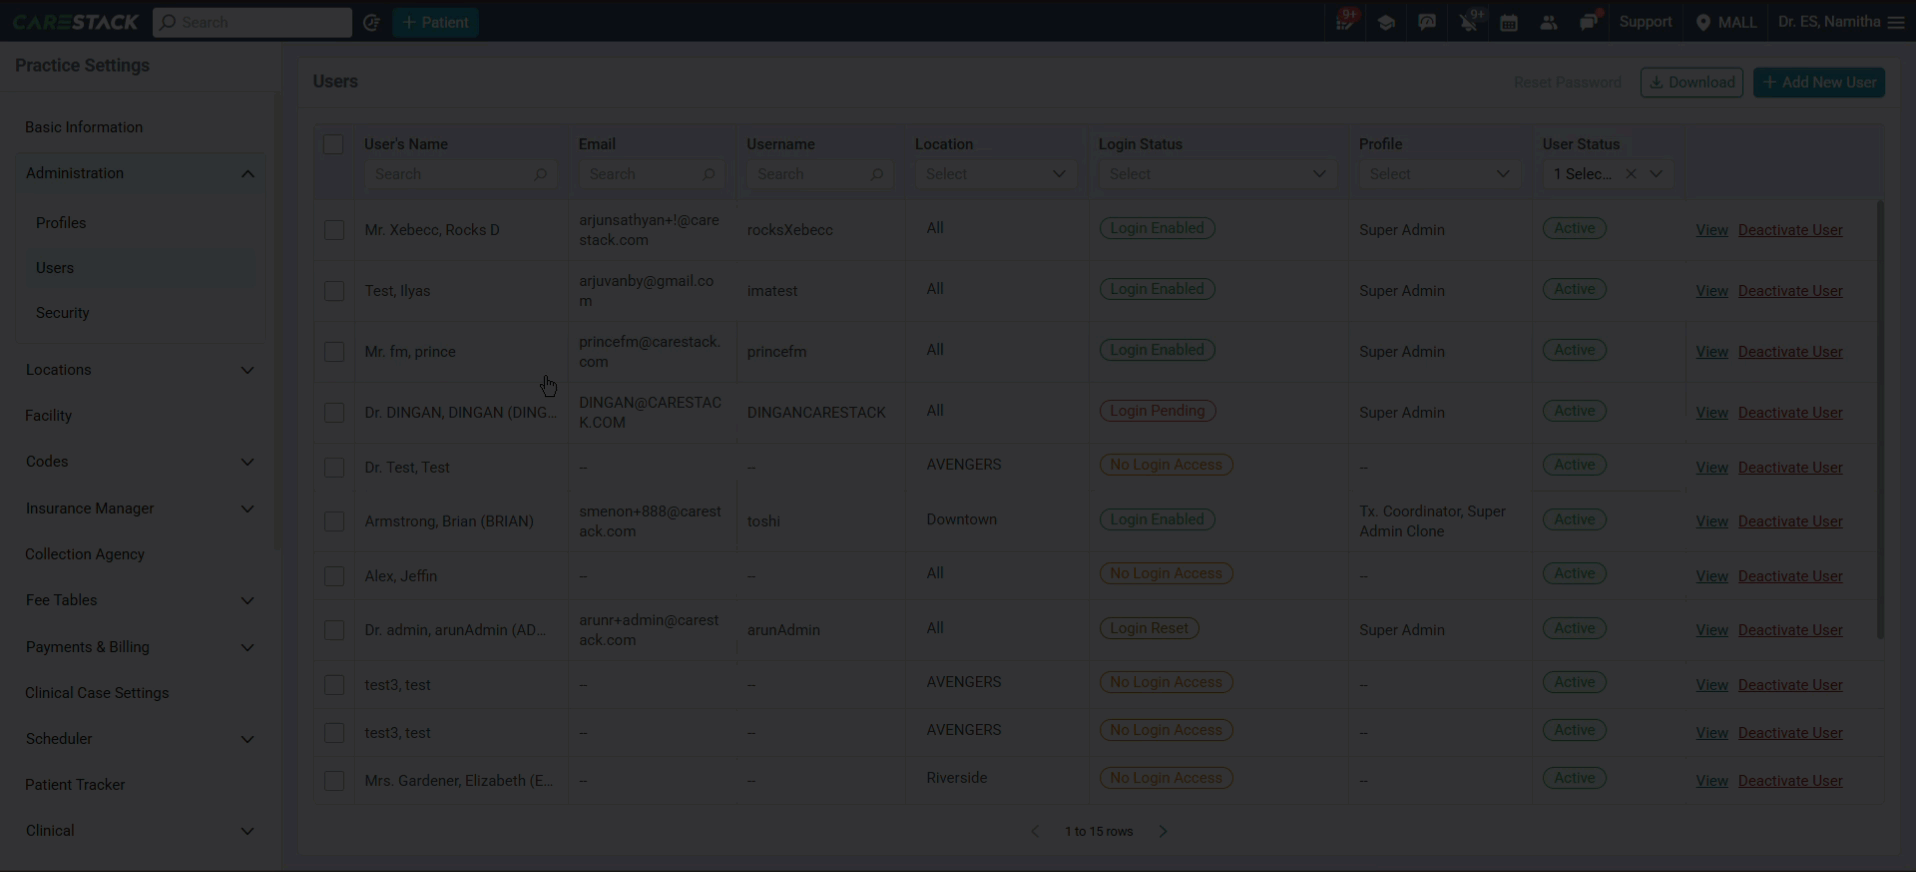Open the Profile filter dropdown

[1439, 174]
